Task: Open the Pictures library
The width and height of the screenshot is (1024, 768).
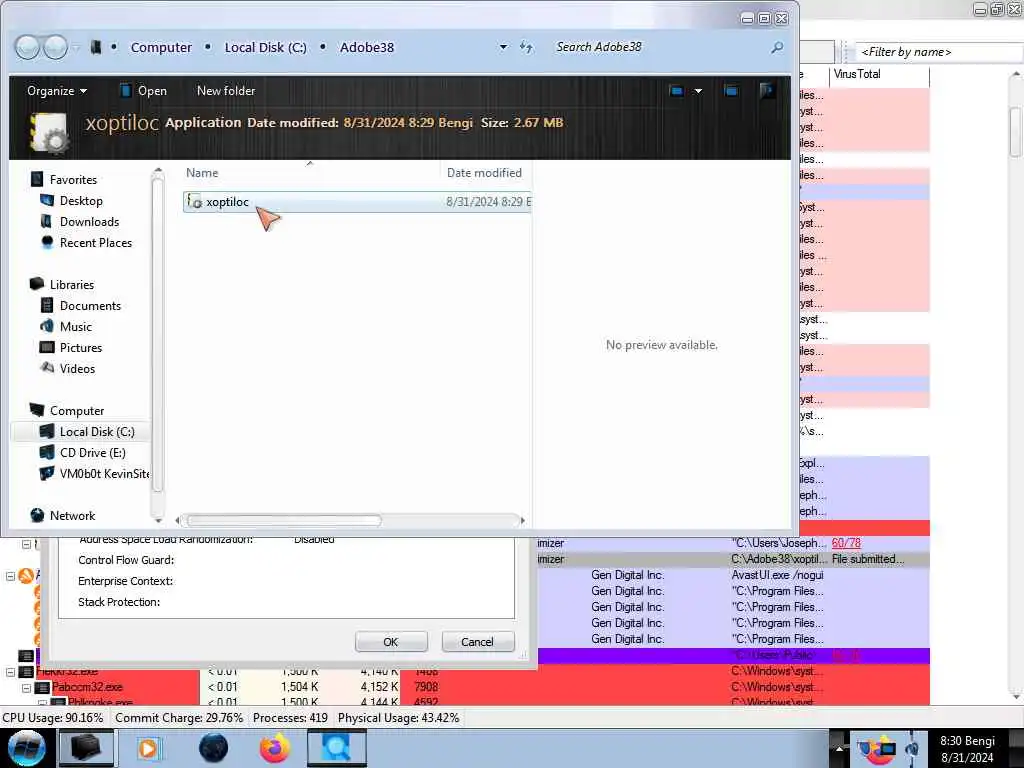Action: point(81,347)
